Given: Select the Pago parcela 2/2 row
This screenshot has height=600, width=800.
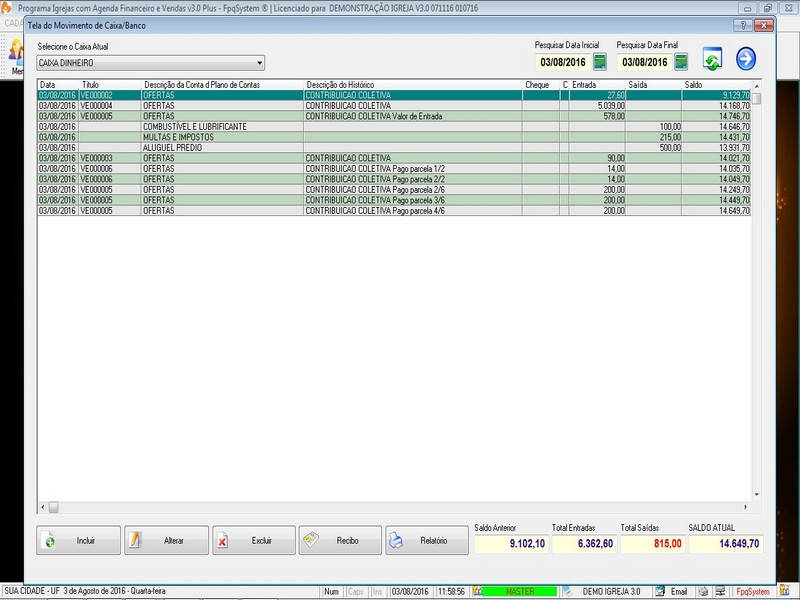Looking at the screenshot, I should click(394, 179).
